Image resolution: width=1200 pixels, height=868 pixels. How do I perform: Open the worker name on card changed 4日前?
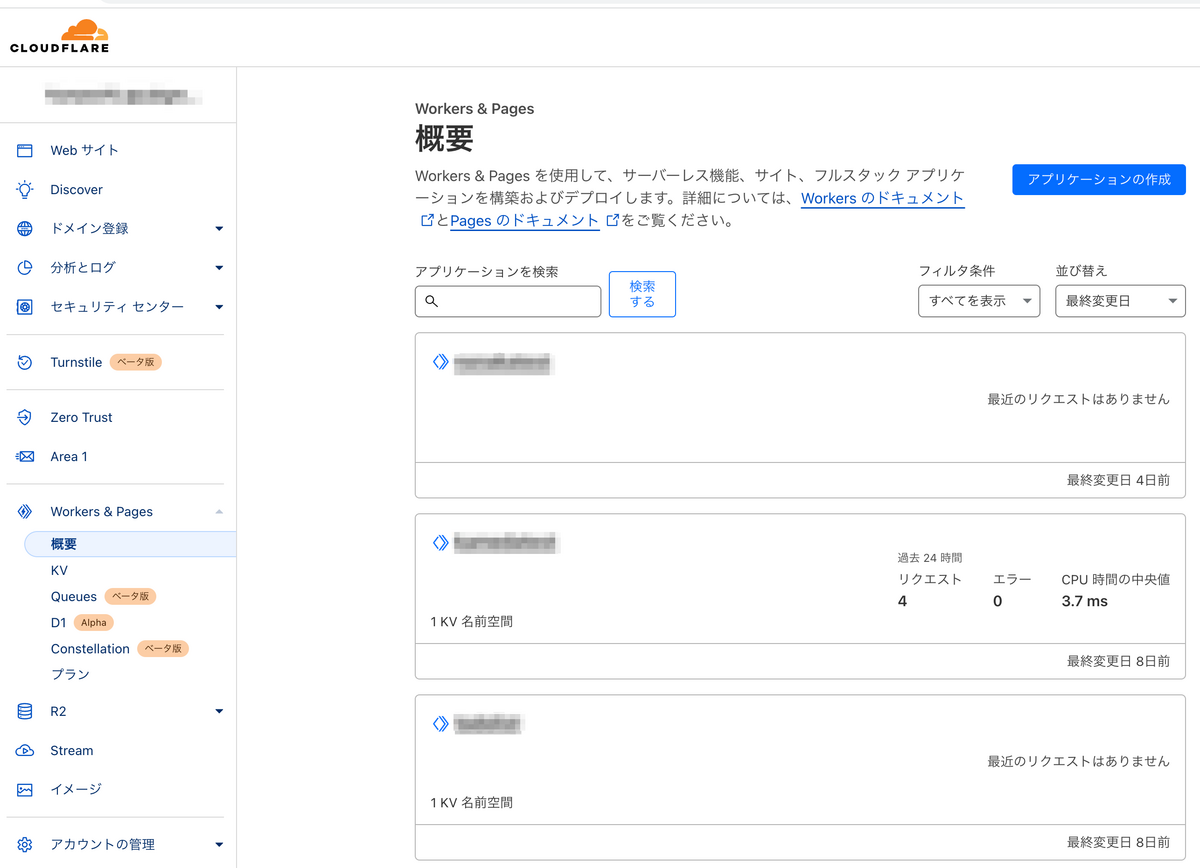504,363
